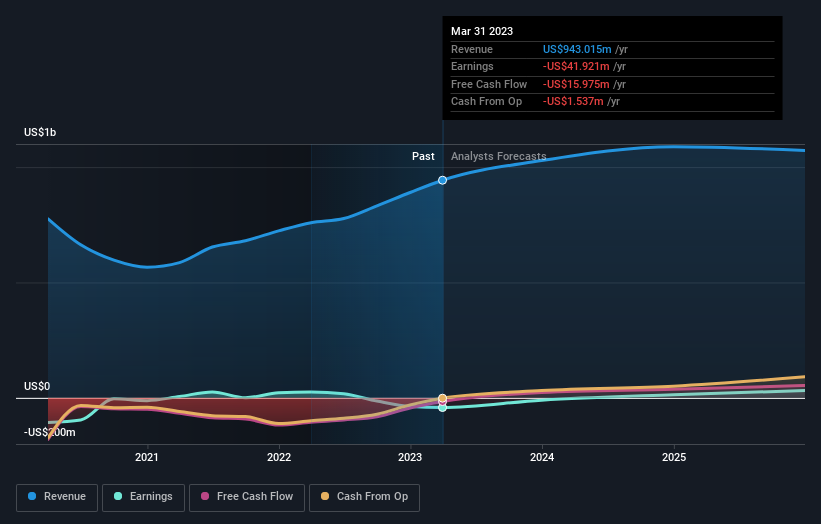The width and height of the screenshot is (821, 524).
Task: Click the US$0 y-axis label
Action: tap(37, 386)
